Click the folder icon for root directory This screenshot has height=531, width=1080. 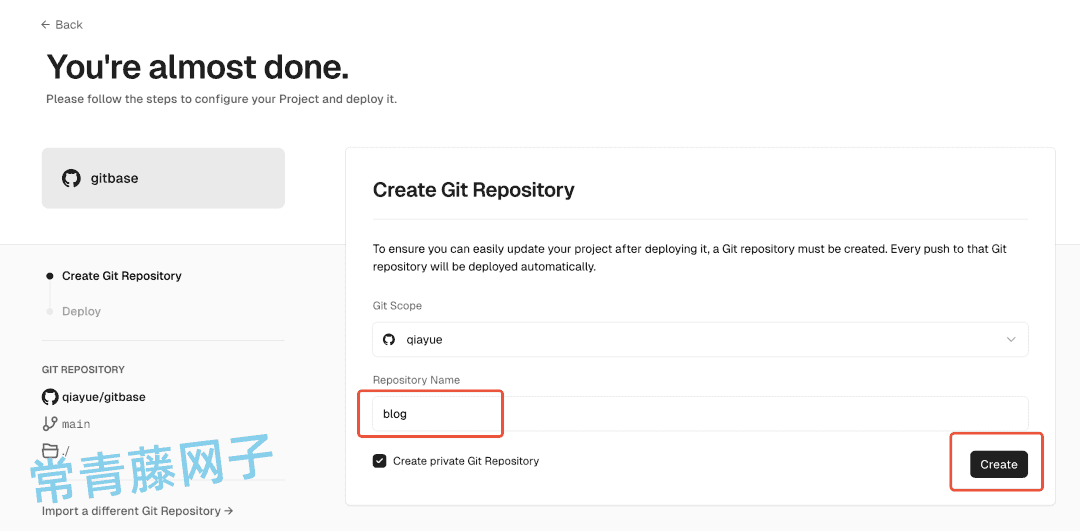50,451
